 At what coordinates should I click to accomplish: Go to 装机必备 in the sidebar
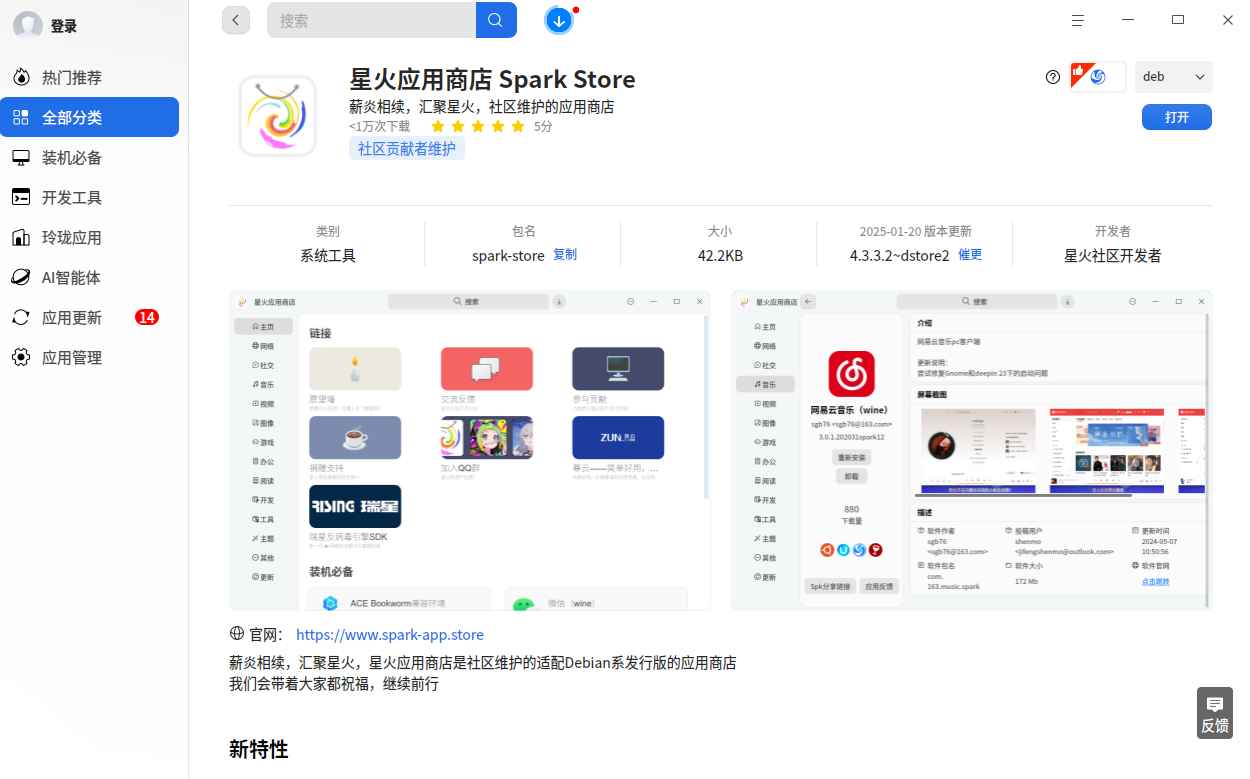[90, 157]
